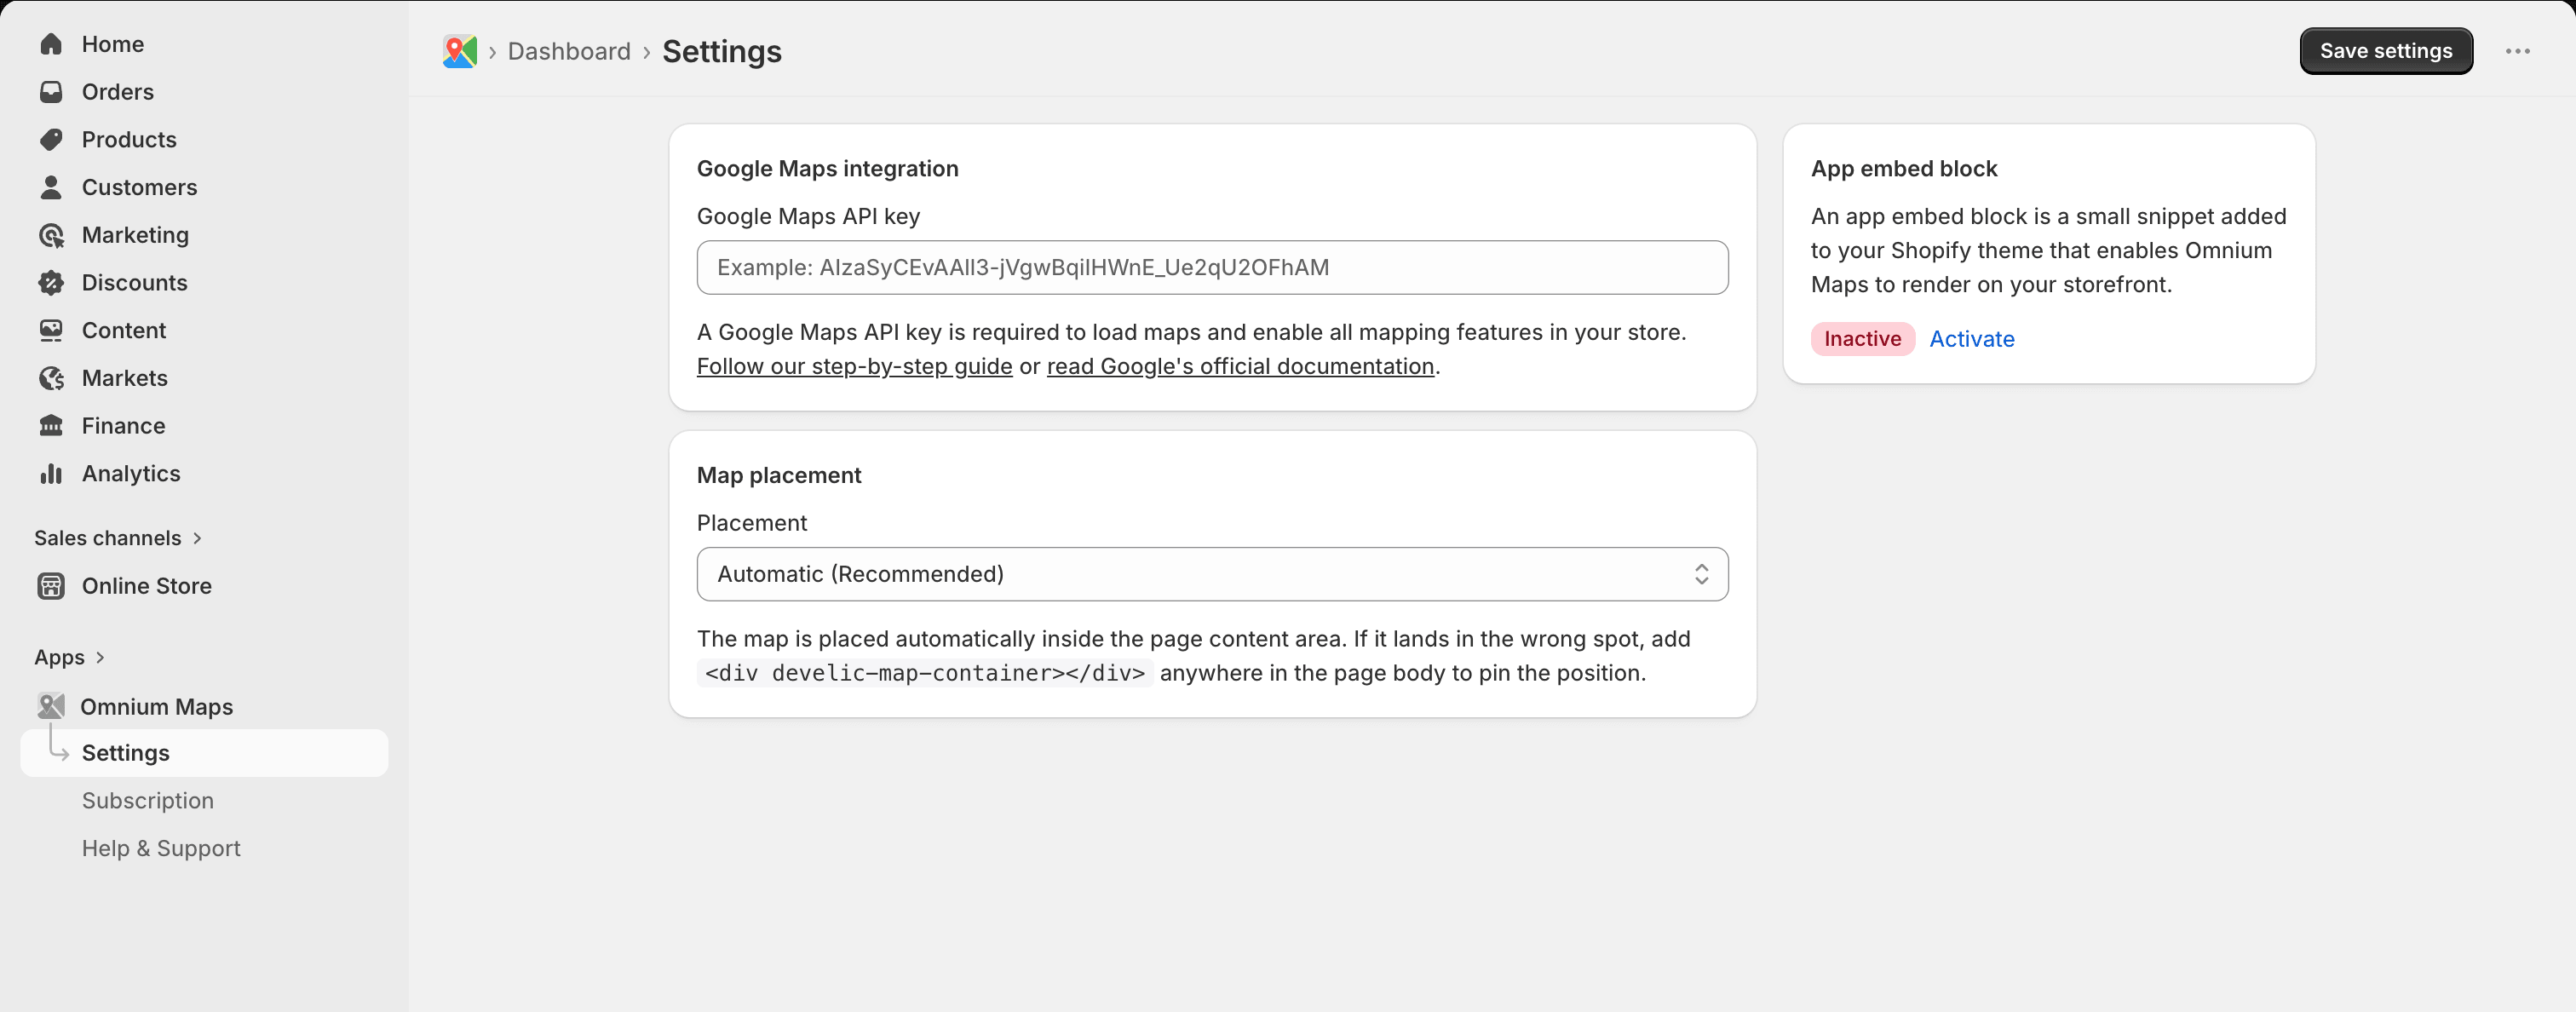The image size is (2576, 1012).
Task: Click the Finance bank icon
Action: tap(51, 425)
